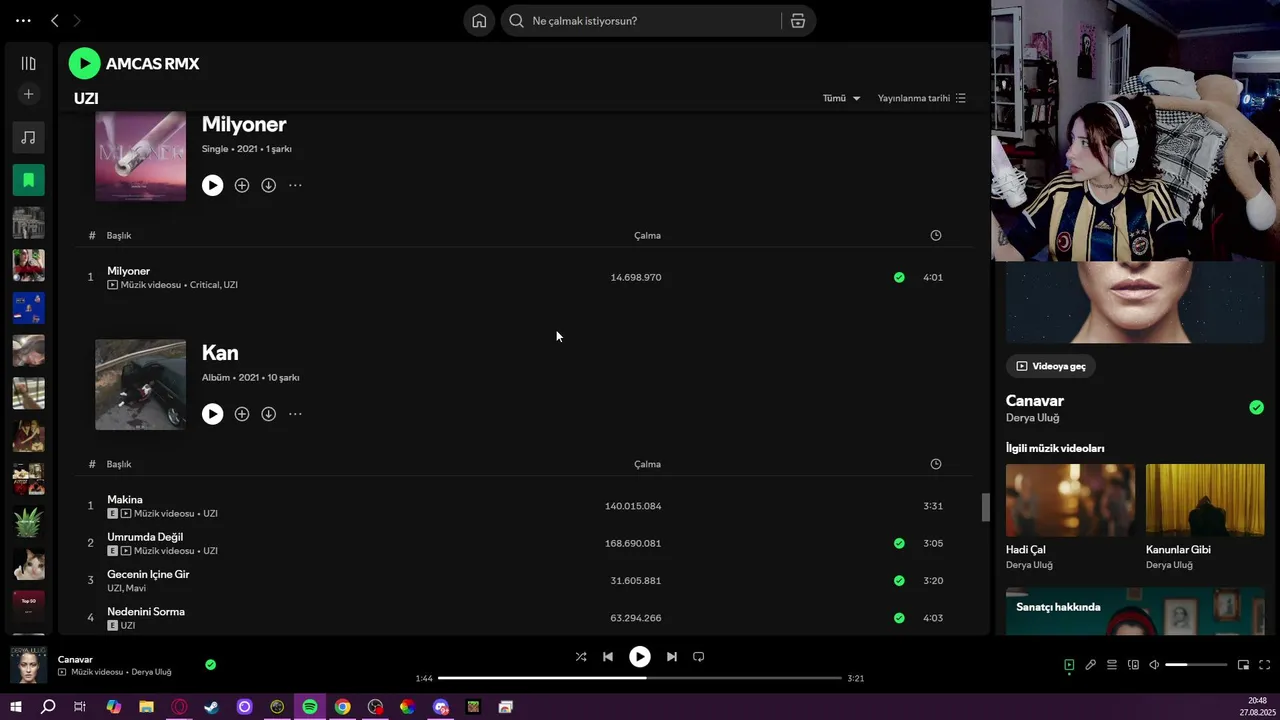Enter full screen mode icon
Viewport: 1280px width, 720px height.
(1264, 665)
